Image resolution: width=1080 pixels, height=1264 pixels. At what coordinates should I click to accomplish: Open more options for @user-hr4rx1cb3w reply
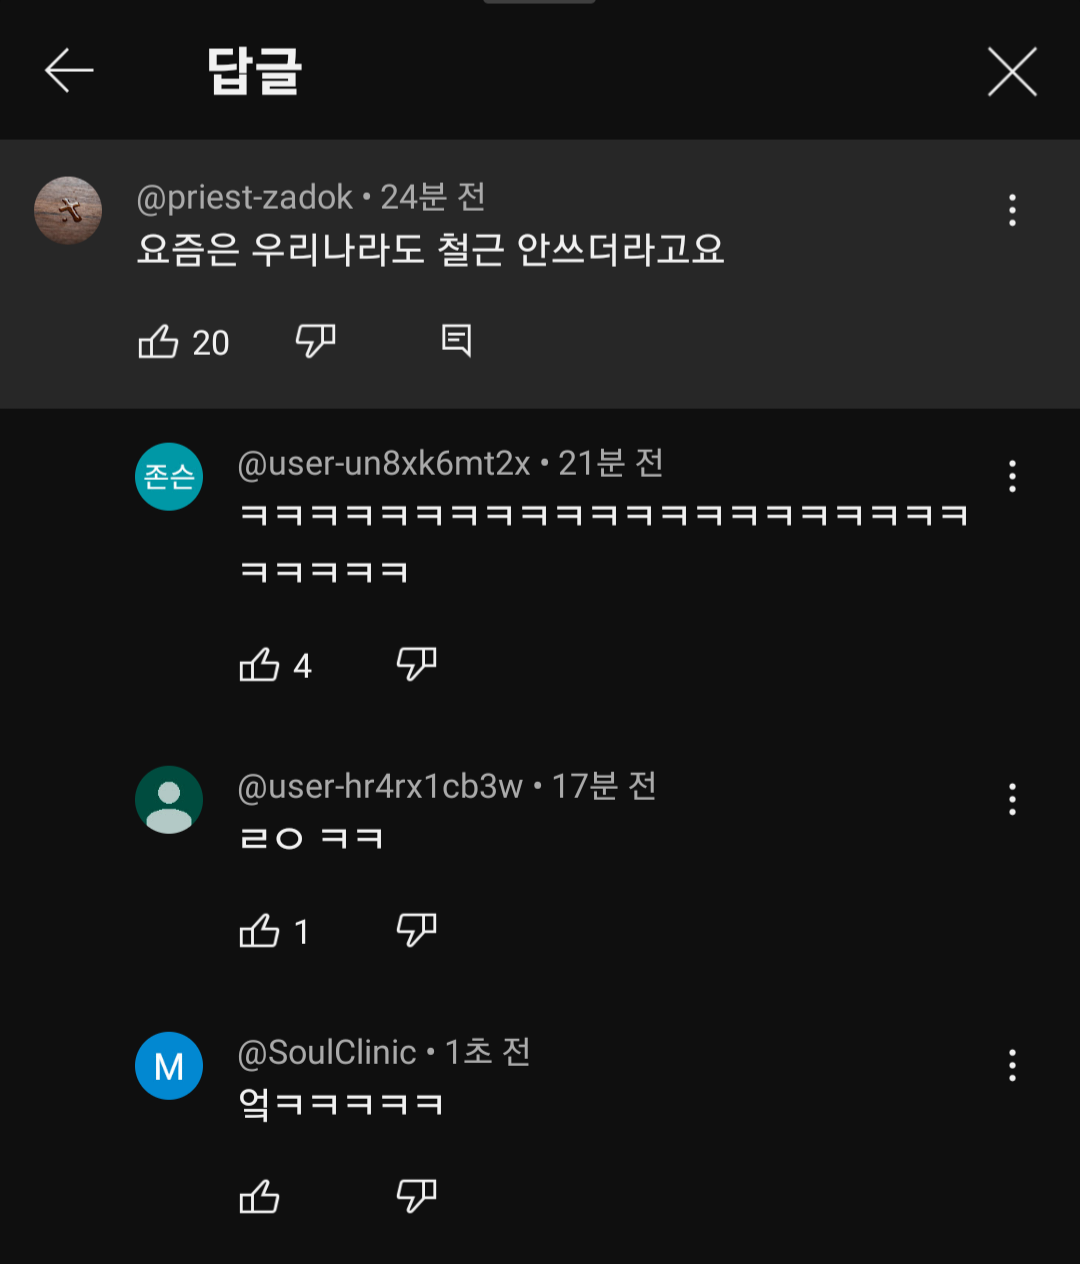click(1012, 799)
